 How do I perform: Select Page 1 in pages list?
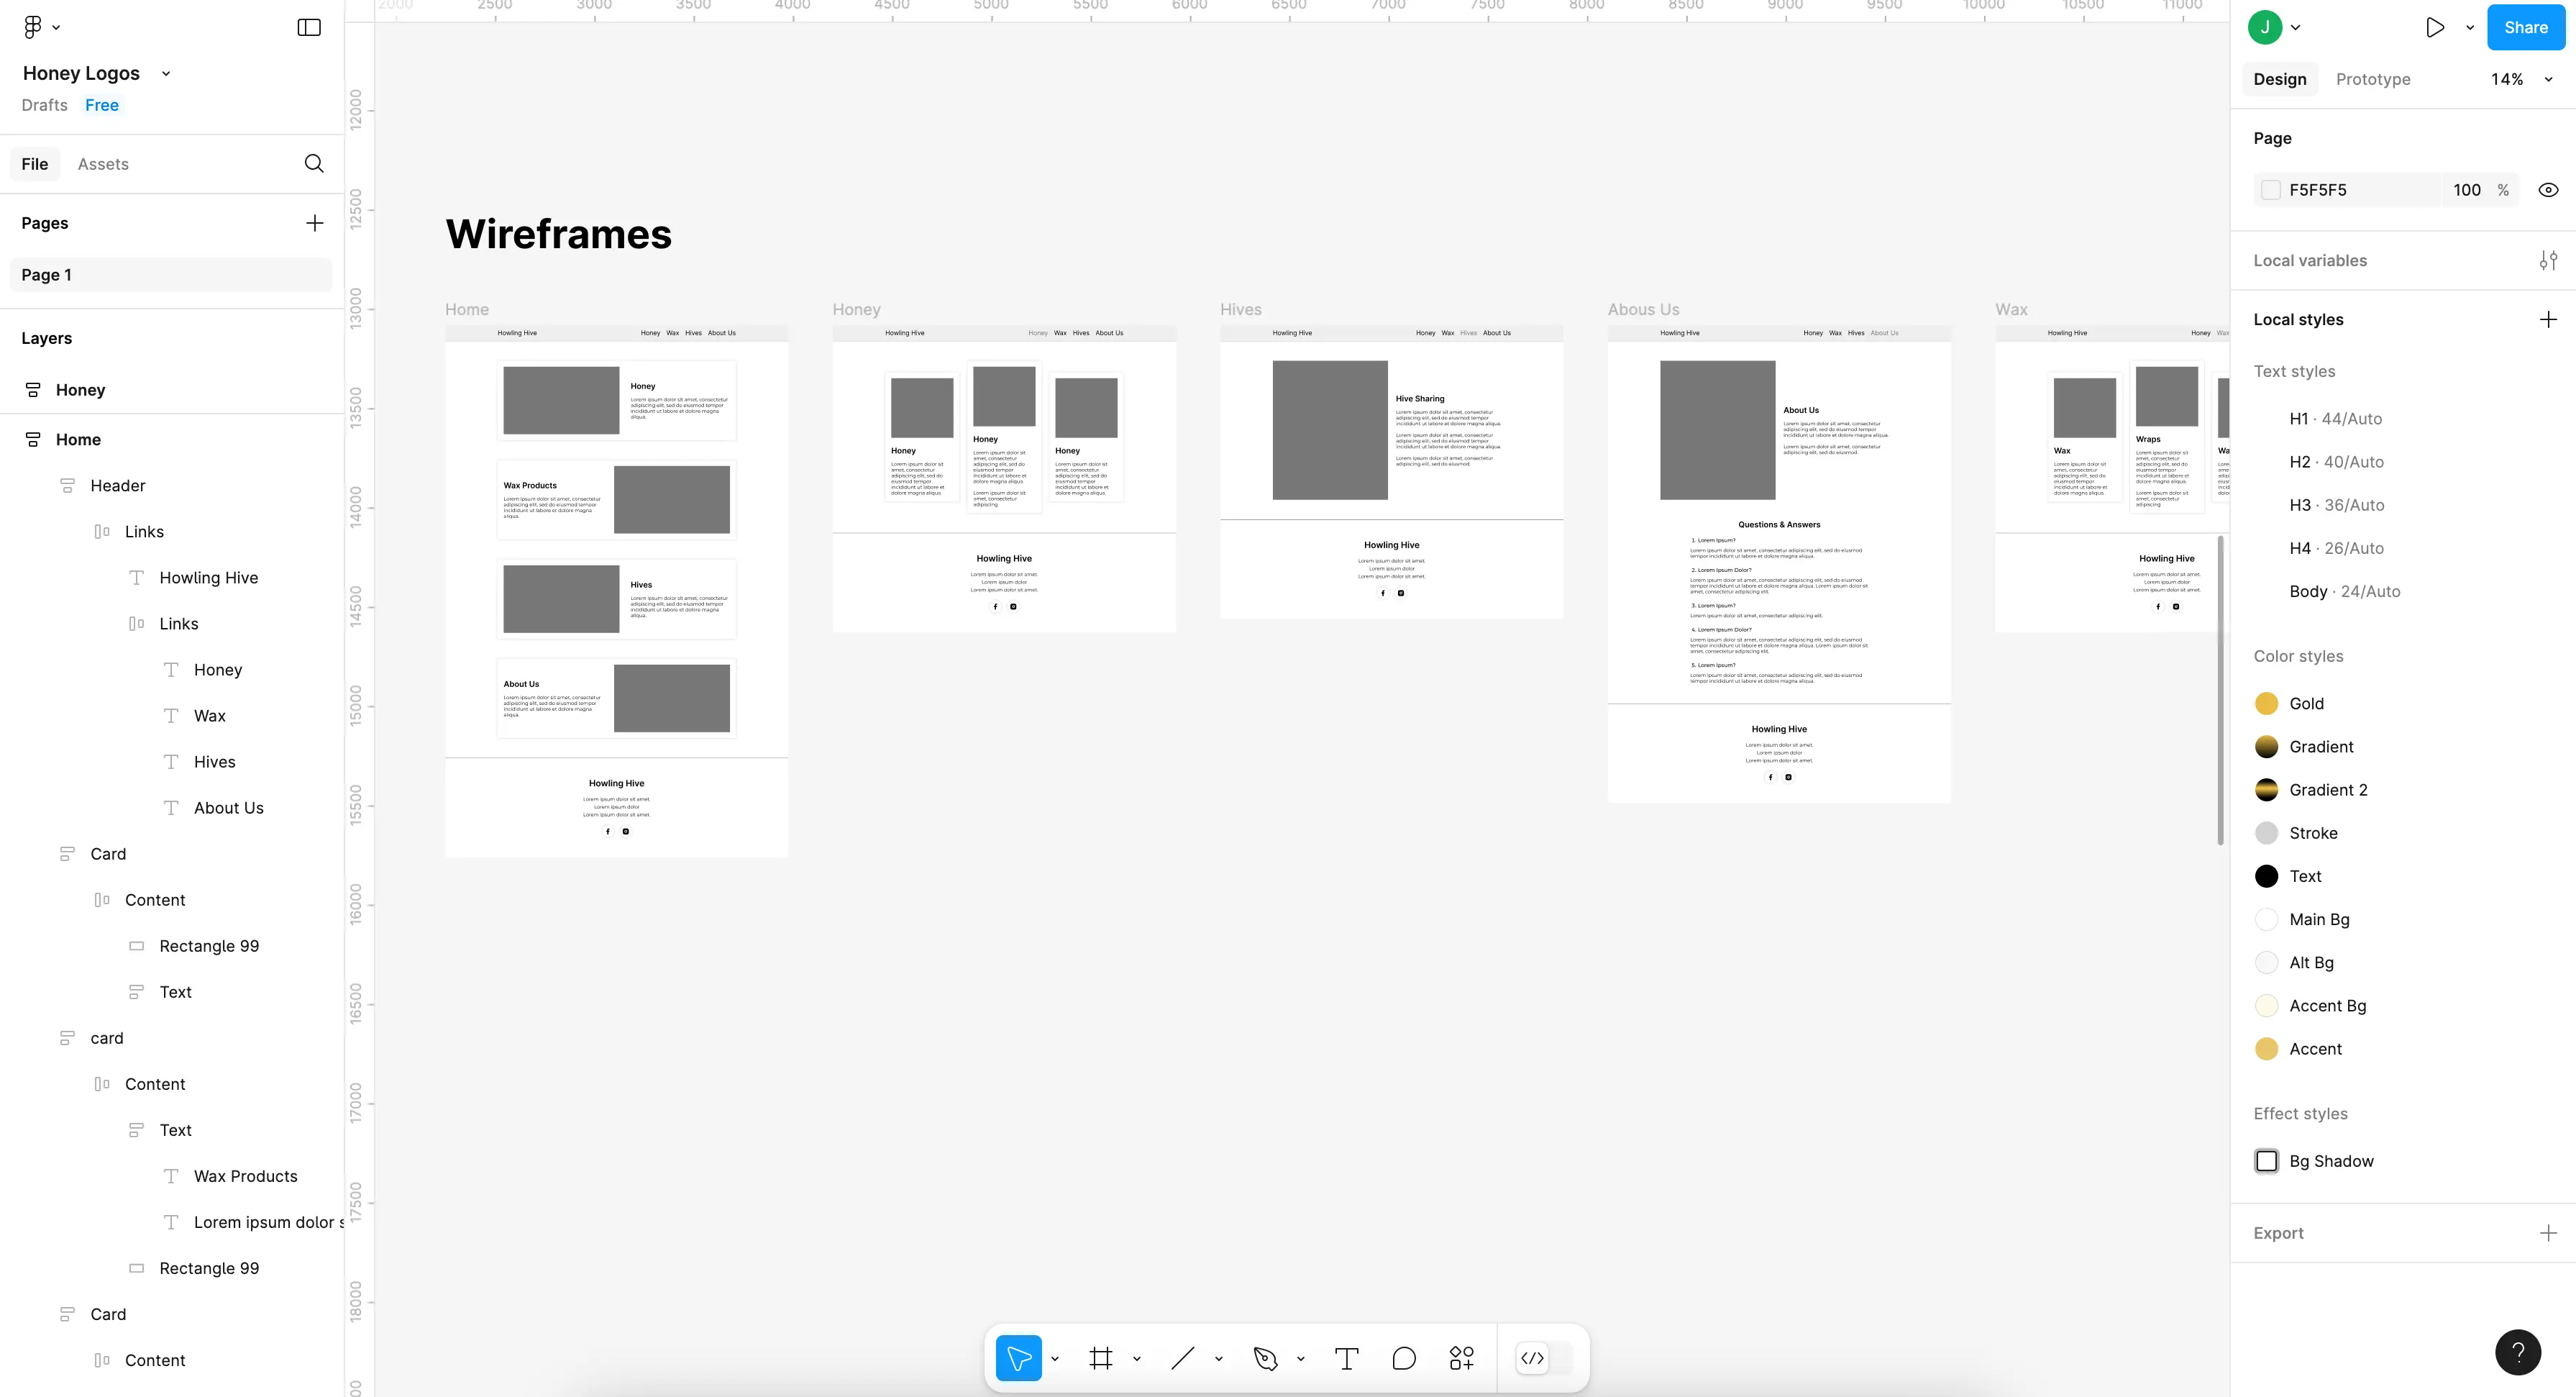point(171,275)
